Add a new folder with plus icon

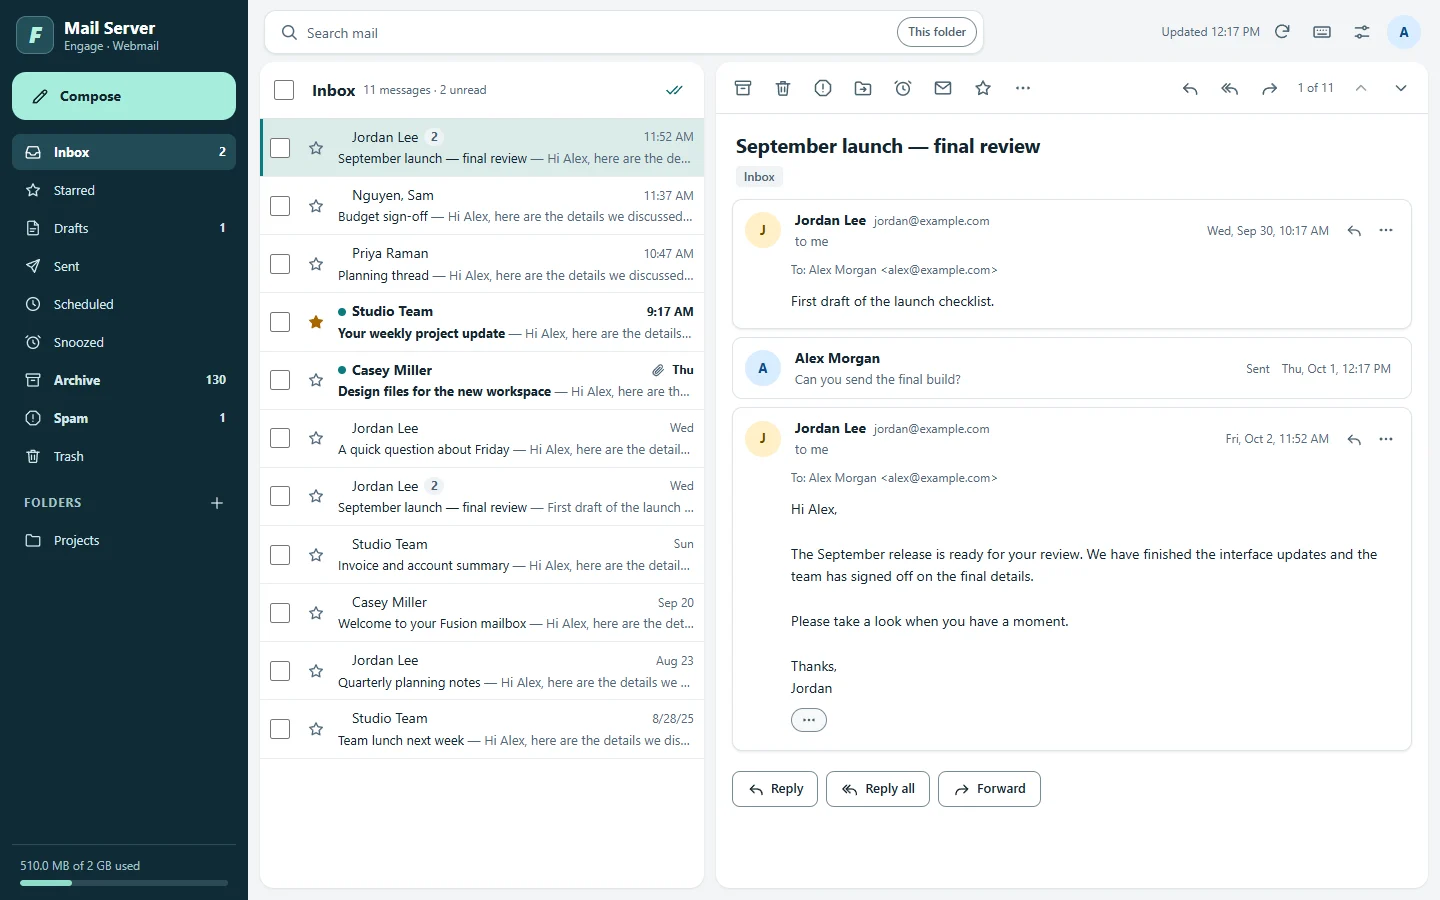click(217, 503)
